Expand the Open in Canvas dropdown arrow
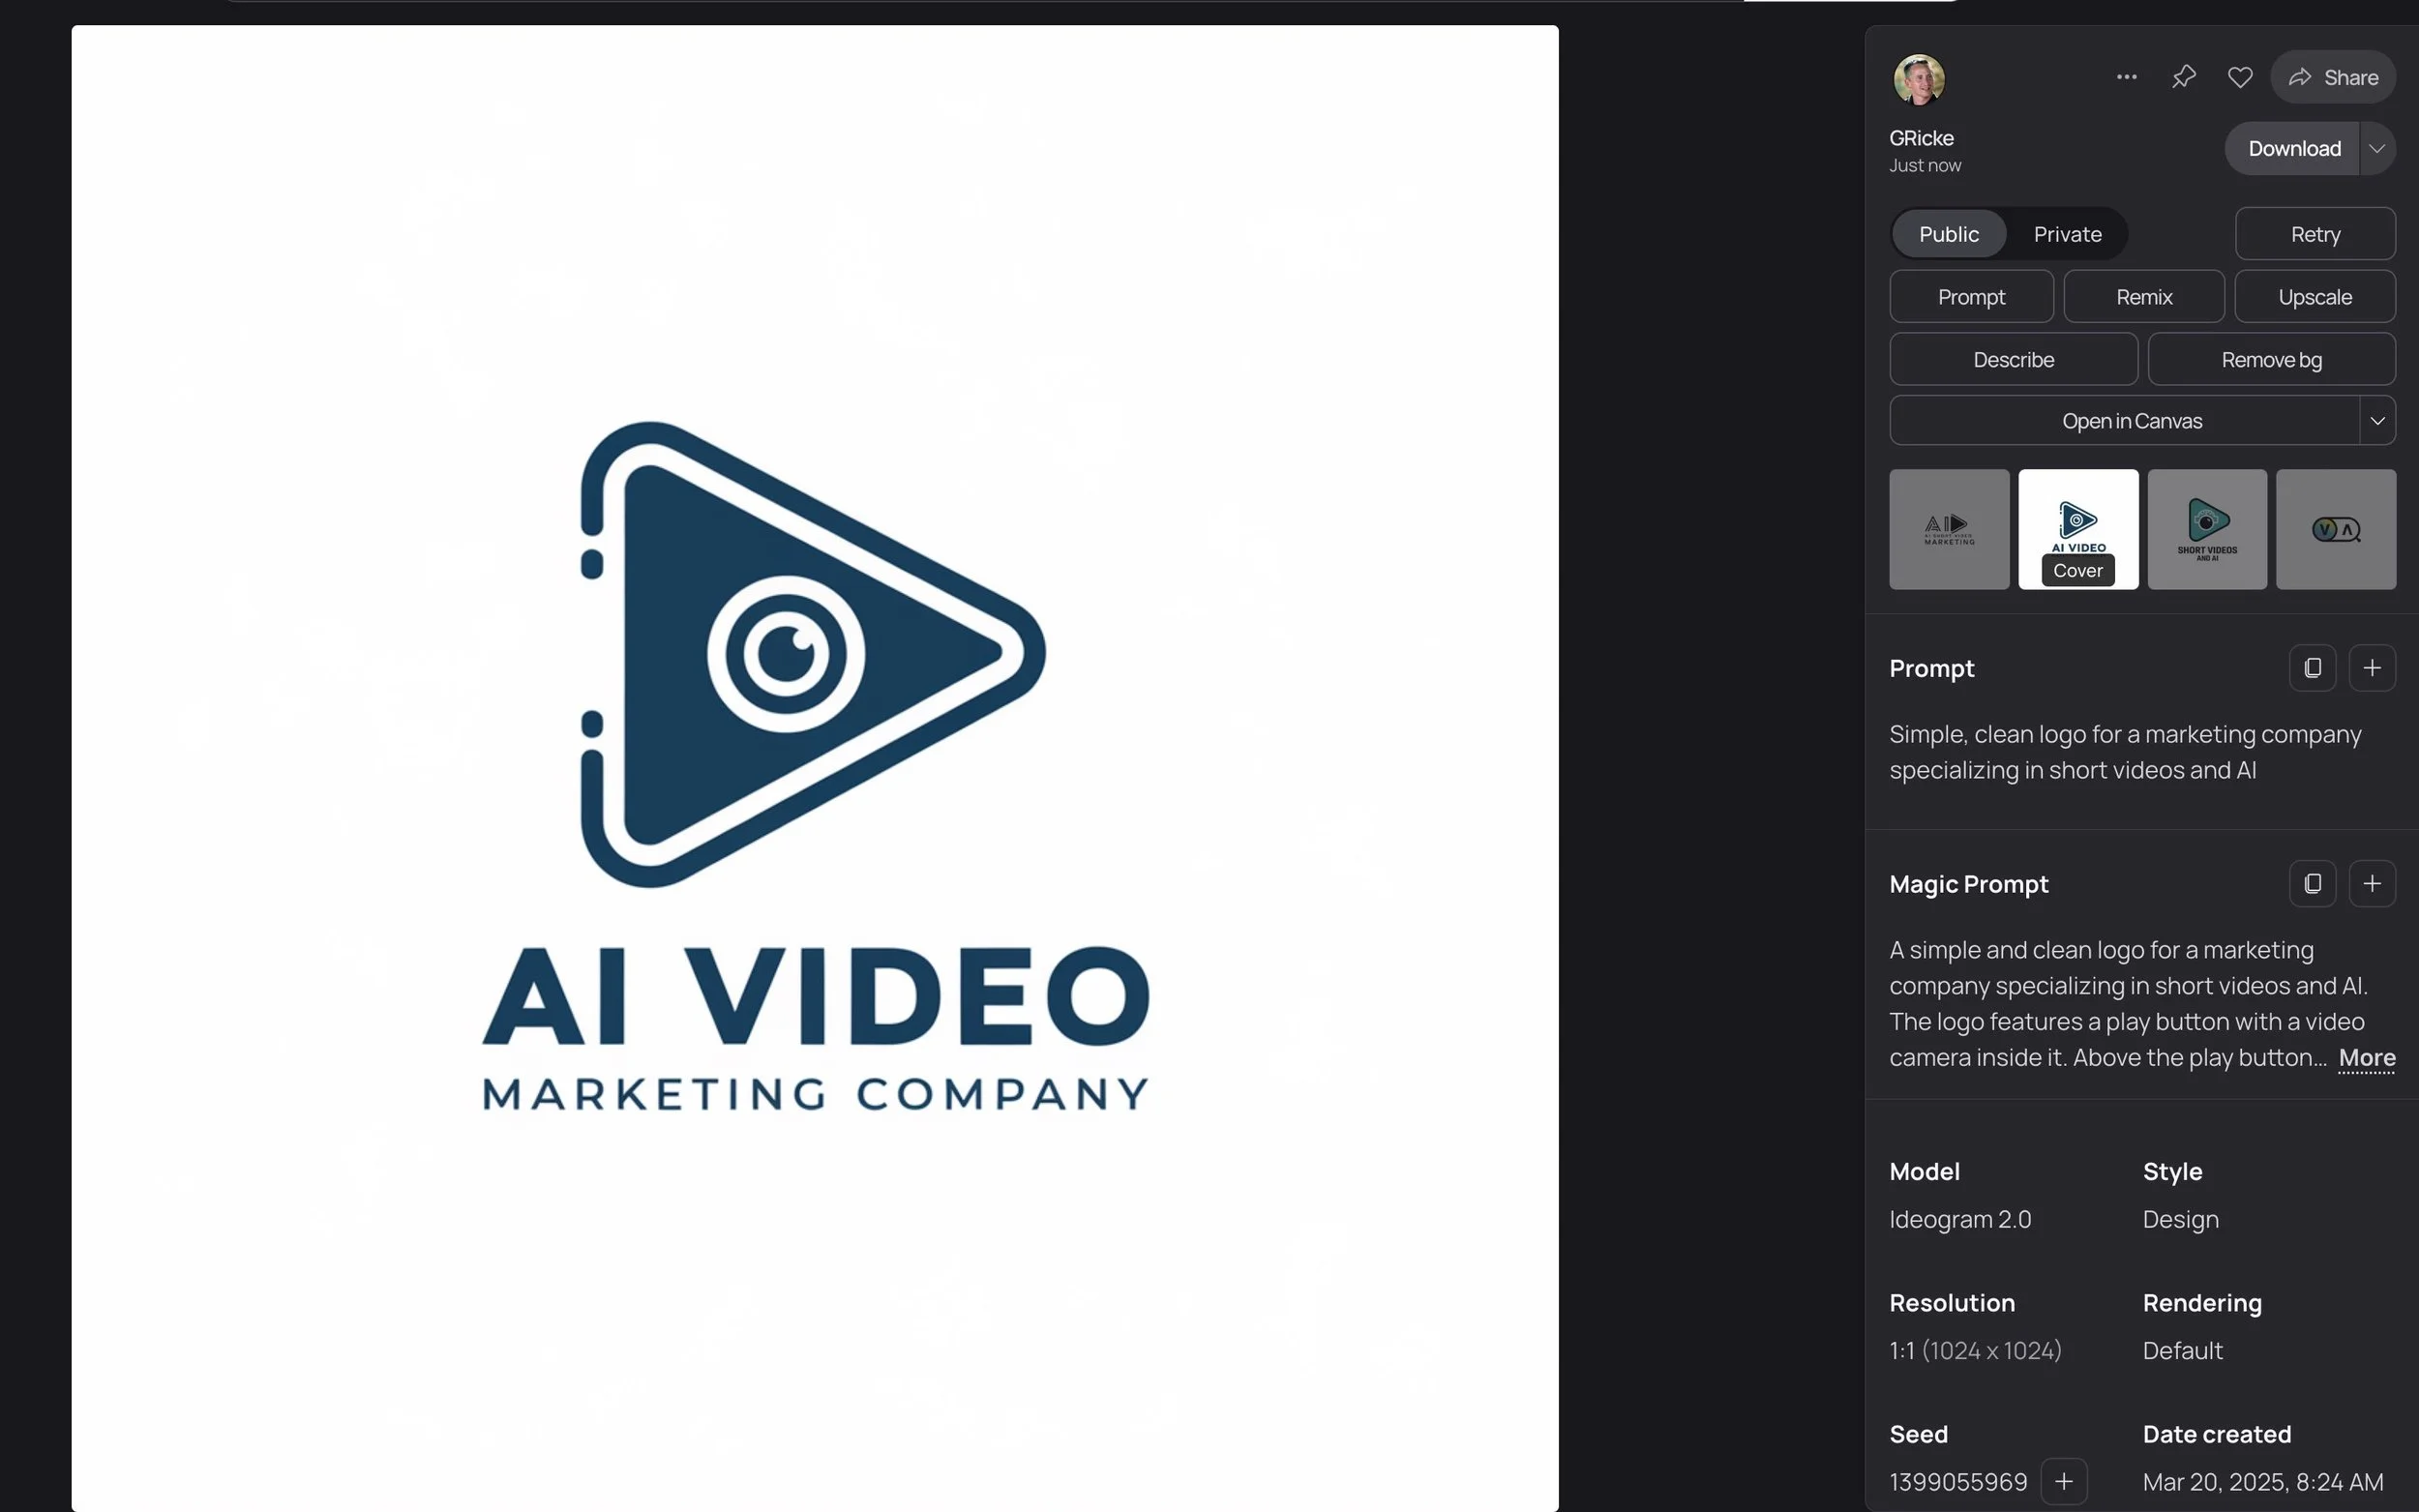The width and height of the screenshot is (2419, 1512). (2377, 421)
